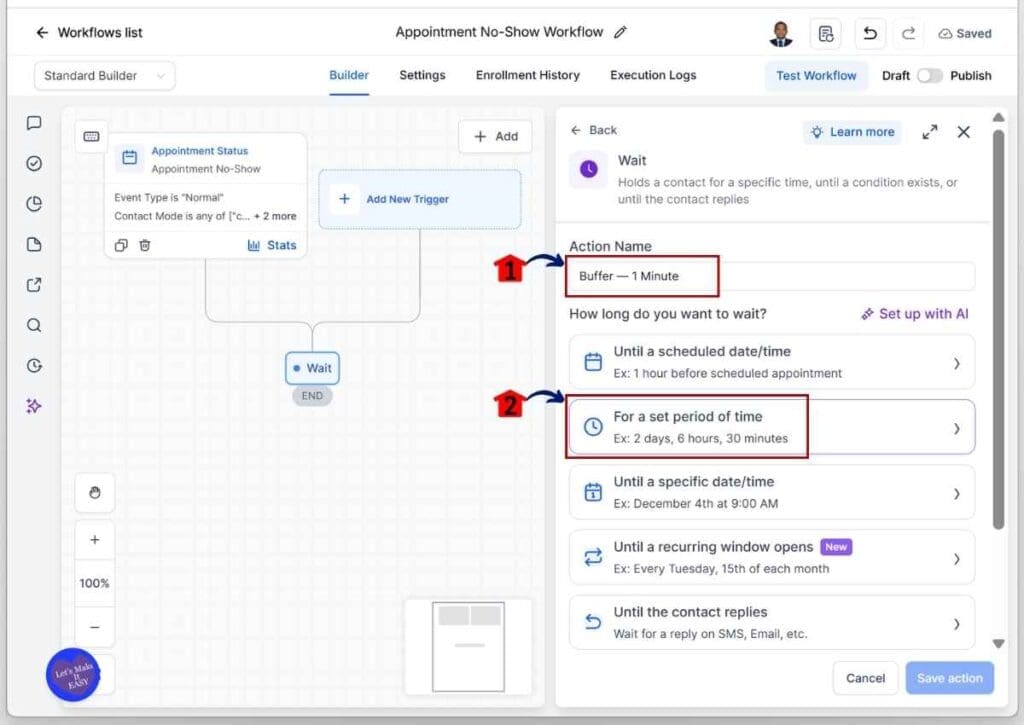Select the hand pan tool
Screen dimensions: 1024x725
pyautogui.click(x=95, y=492)
